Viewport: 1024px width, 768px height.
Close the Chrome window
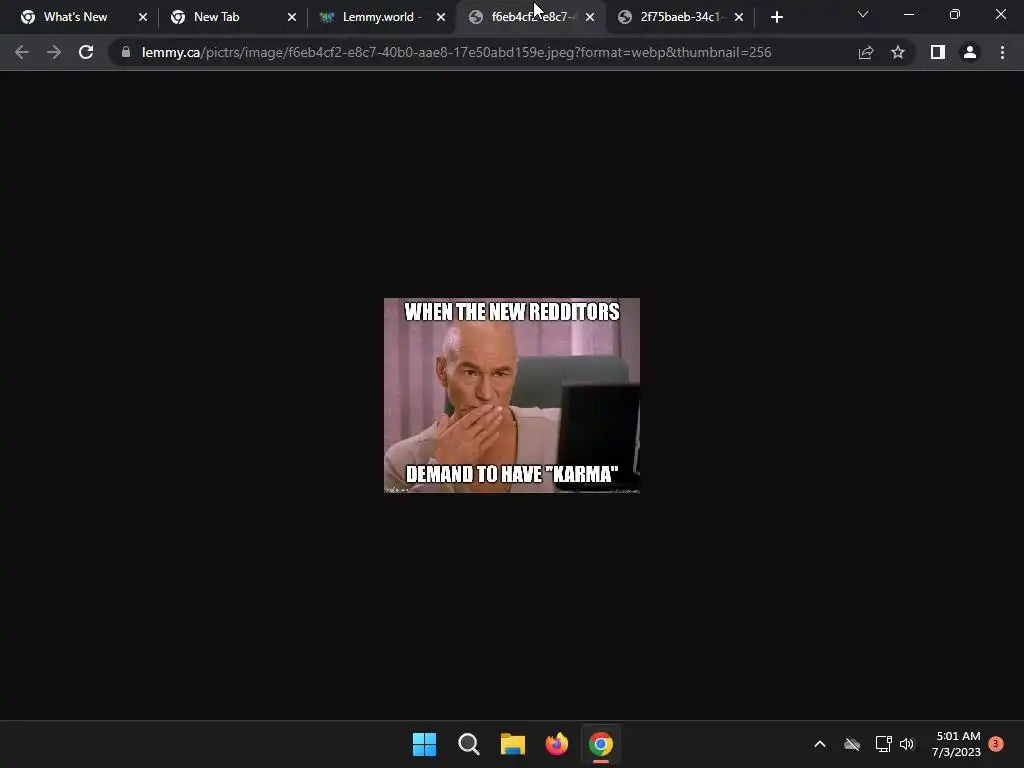tap(1000, 14)
